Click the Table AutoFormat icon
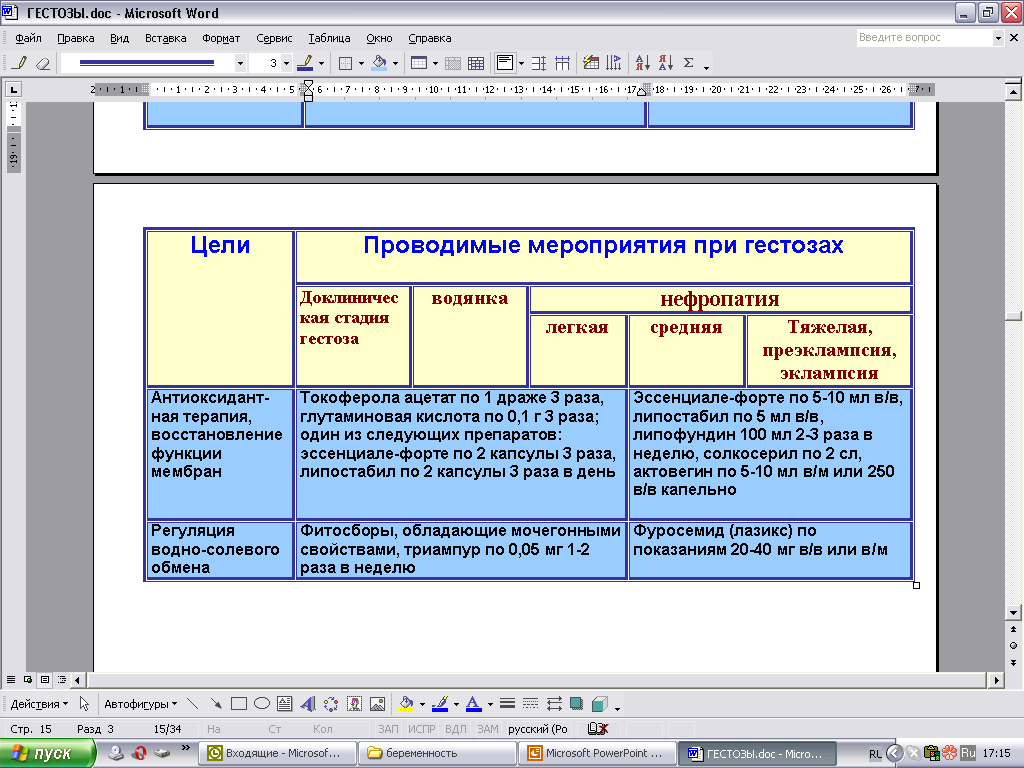The width and height of the screenshot is (1024, 768). pyautogui.click(x=591, y=63)
